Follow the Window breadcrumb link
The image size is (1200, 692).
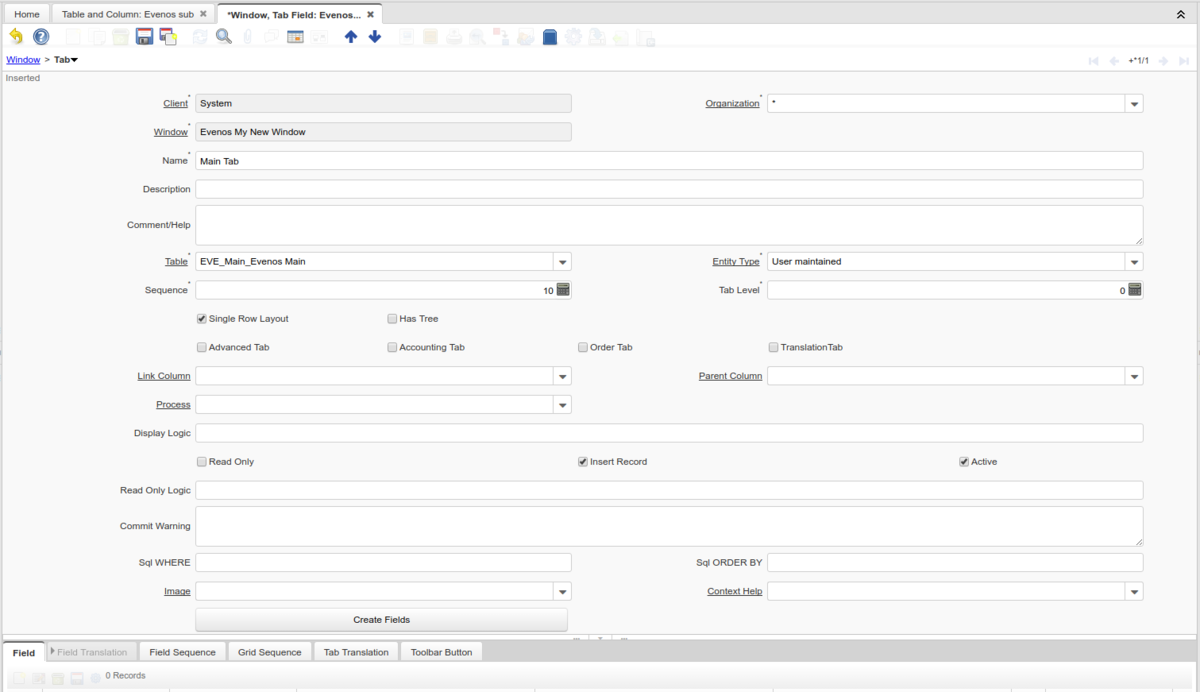[23, 60]
